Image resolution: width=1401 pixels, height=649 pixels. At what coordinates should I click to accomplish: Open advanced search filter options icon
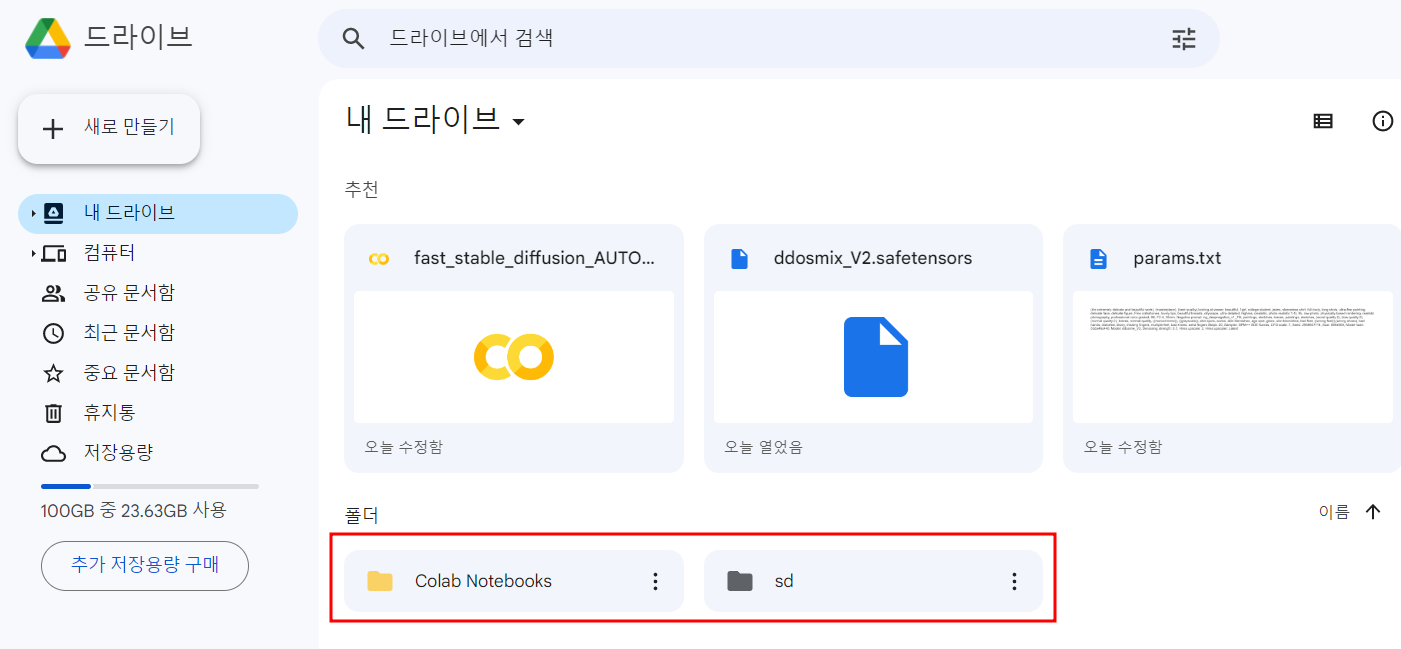pyautogui.click(x=1184, y=39)
